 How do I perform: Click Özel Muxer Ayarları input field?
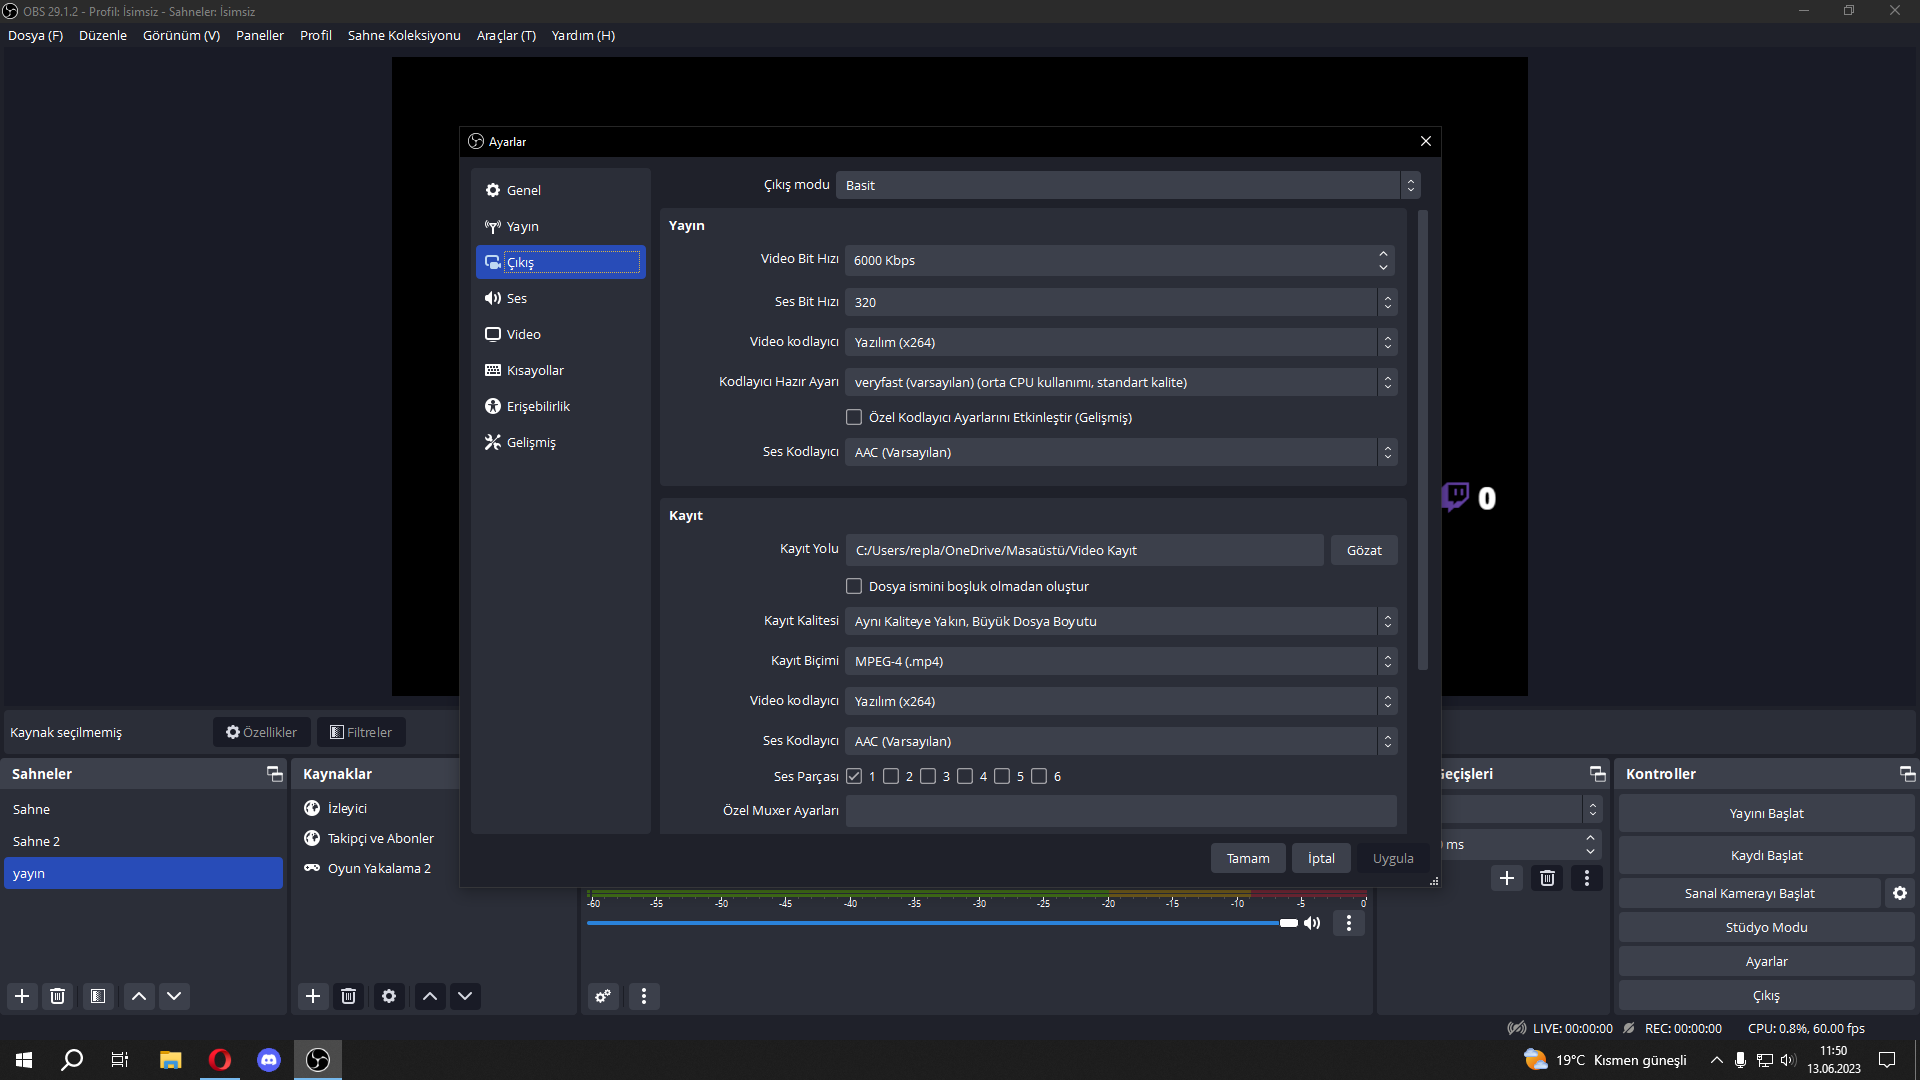click(1121, 811)
